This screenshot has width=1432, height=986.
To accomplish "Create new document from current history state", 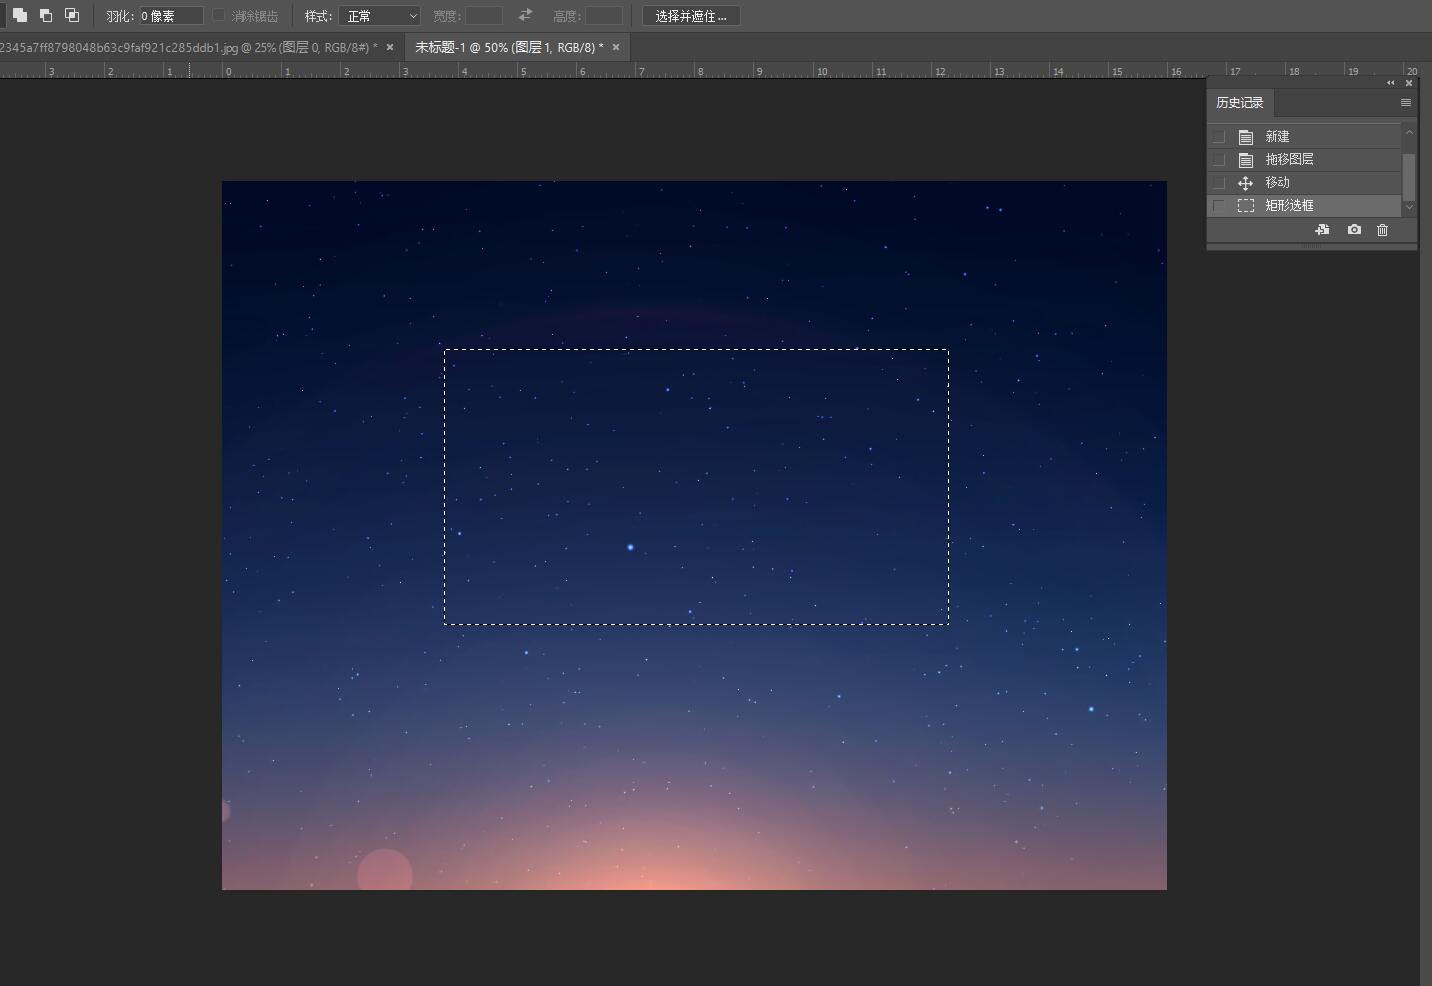I will click(x=1322, y=230).
